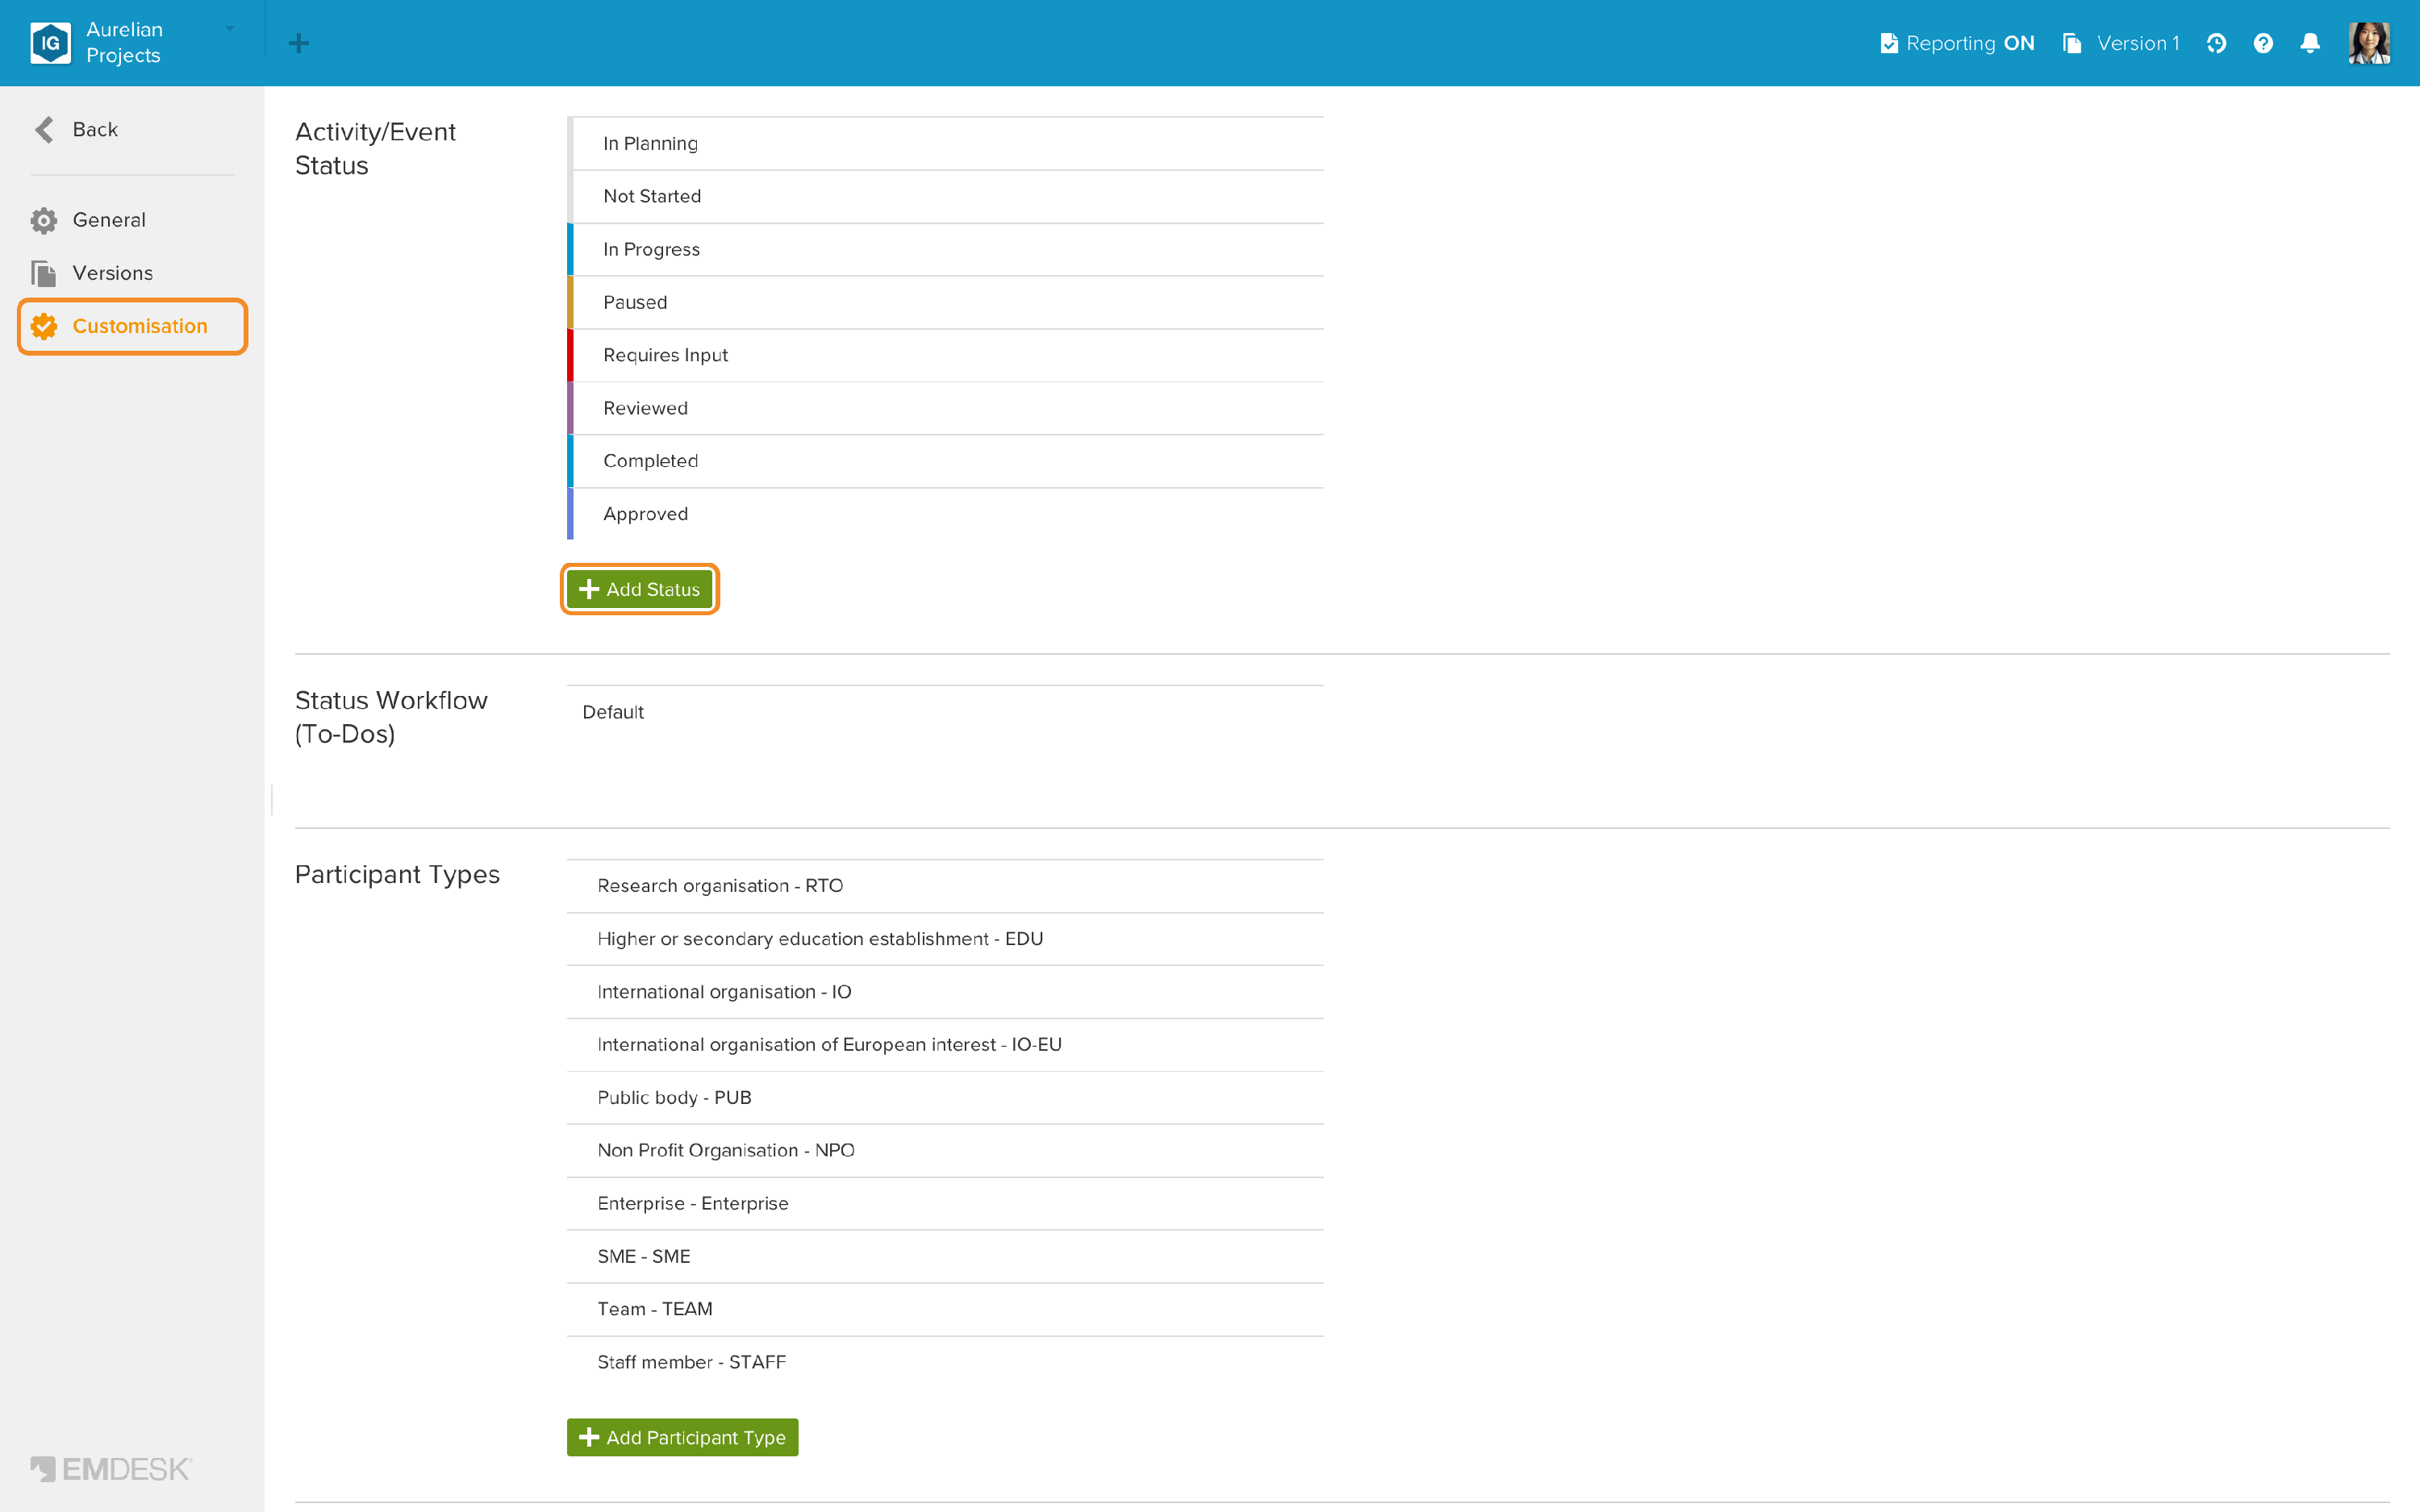
Task: Open the history clock icon
Action: pyautogui.click(x=2216, y=43)
